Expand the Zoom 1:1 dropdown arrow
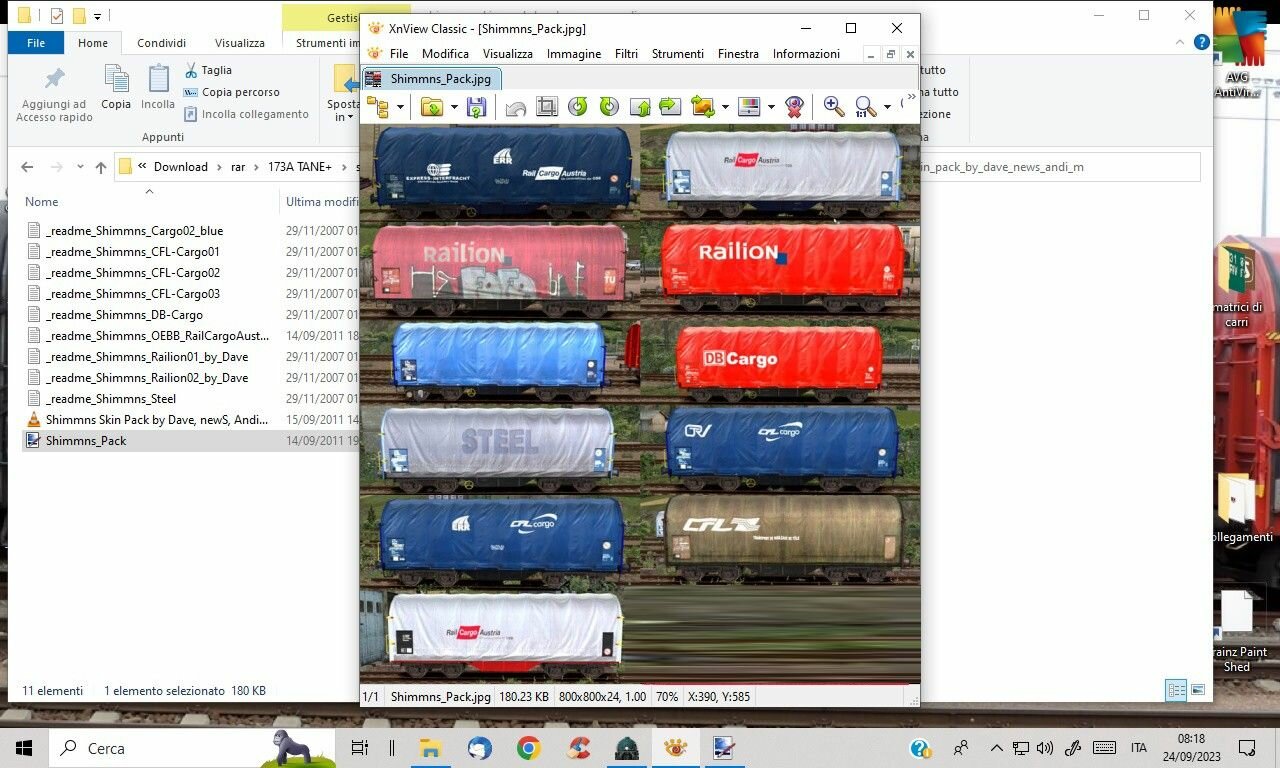The width and height of the screenshot is (1280, 768). 887,107
